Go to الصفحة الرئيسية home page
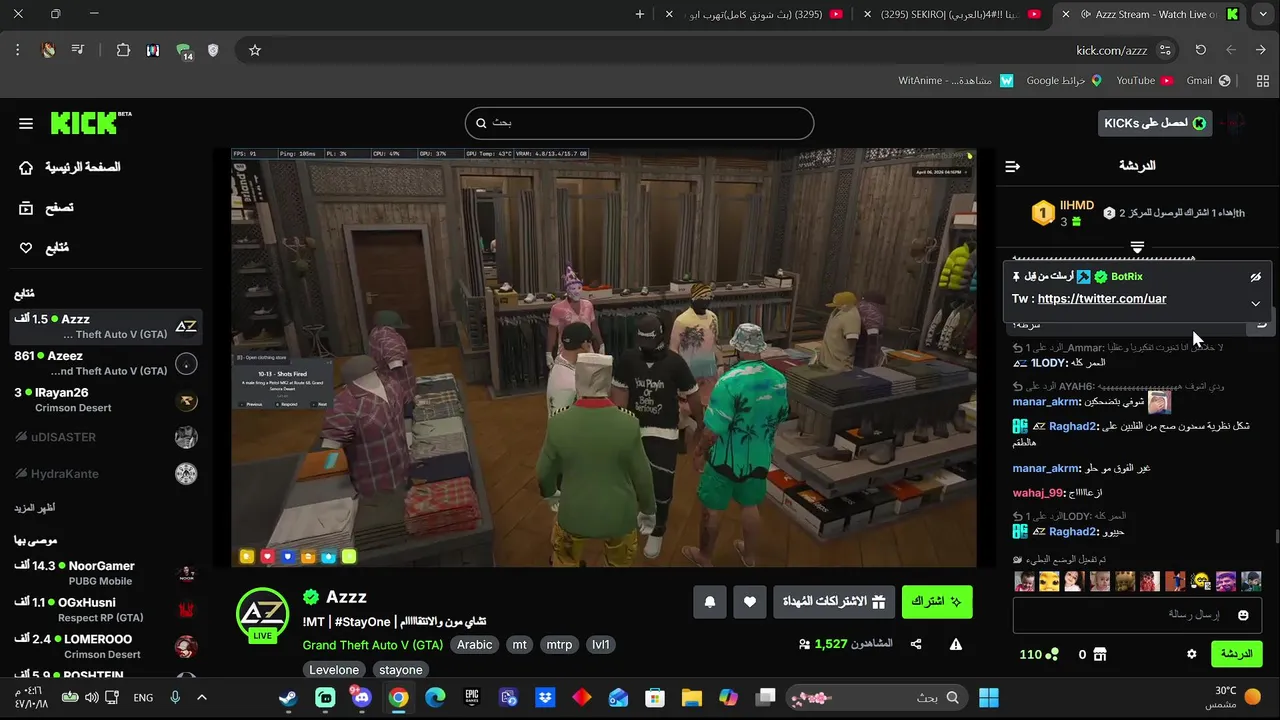This screenshot has height=720, width=1280. coord(70,167)
